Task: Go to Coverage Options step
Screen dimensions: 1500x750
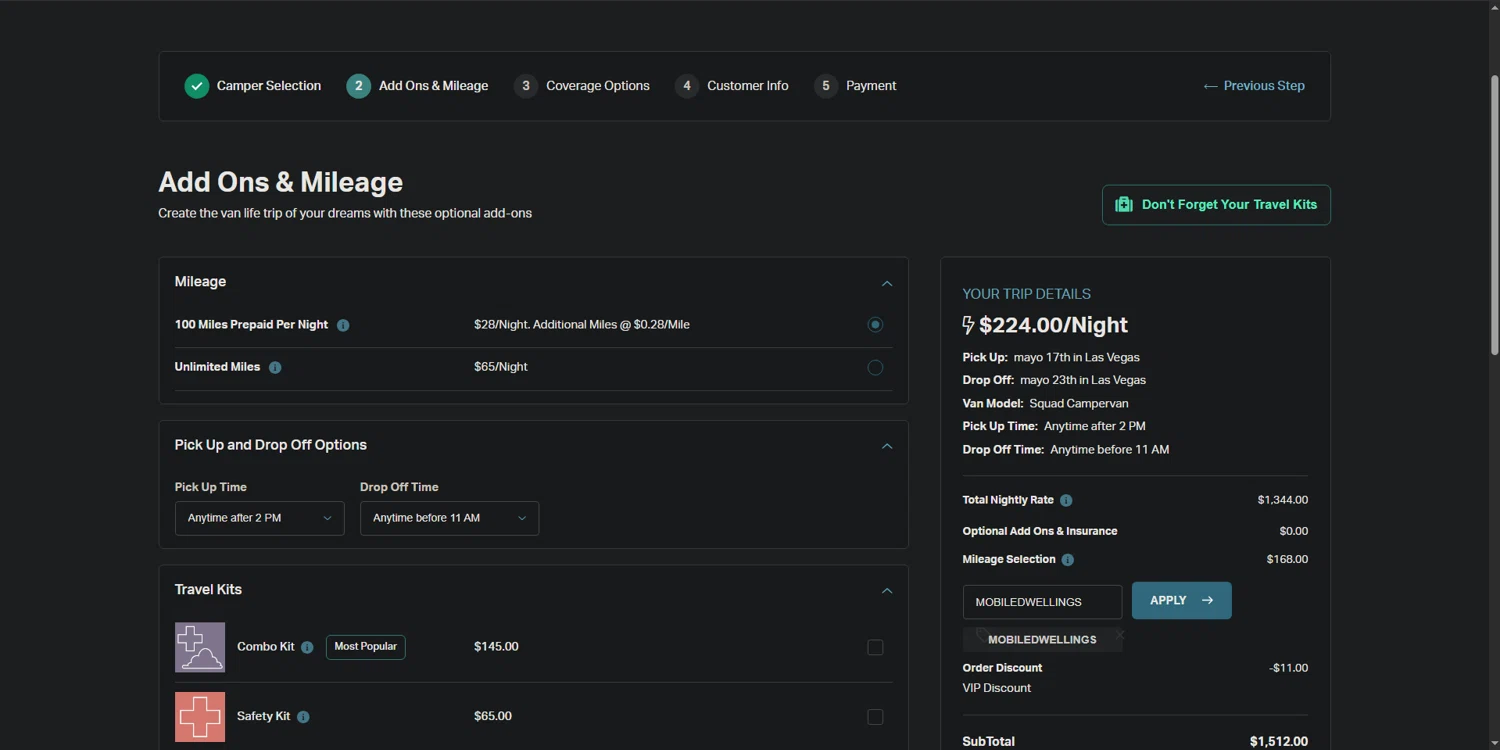Action: tap(582, 86)
